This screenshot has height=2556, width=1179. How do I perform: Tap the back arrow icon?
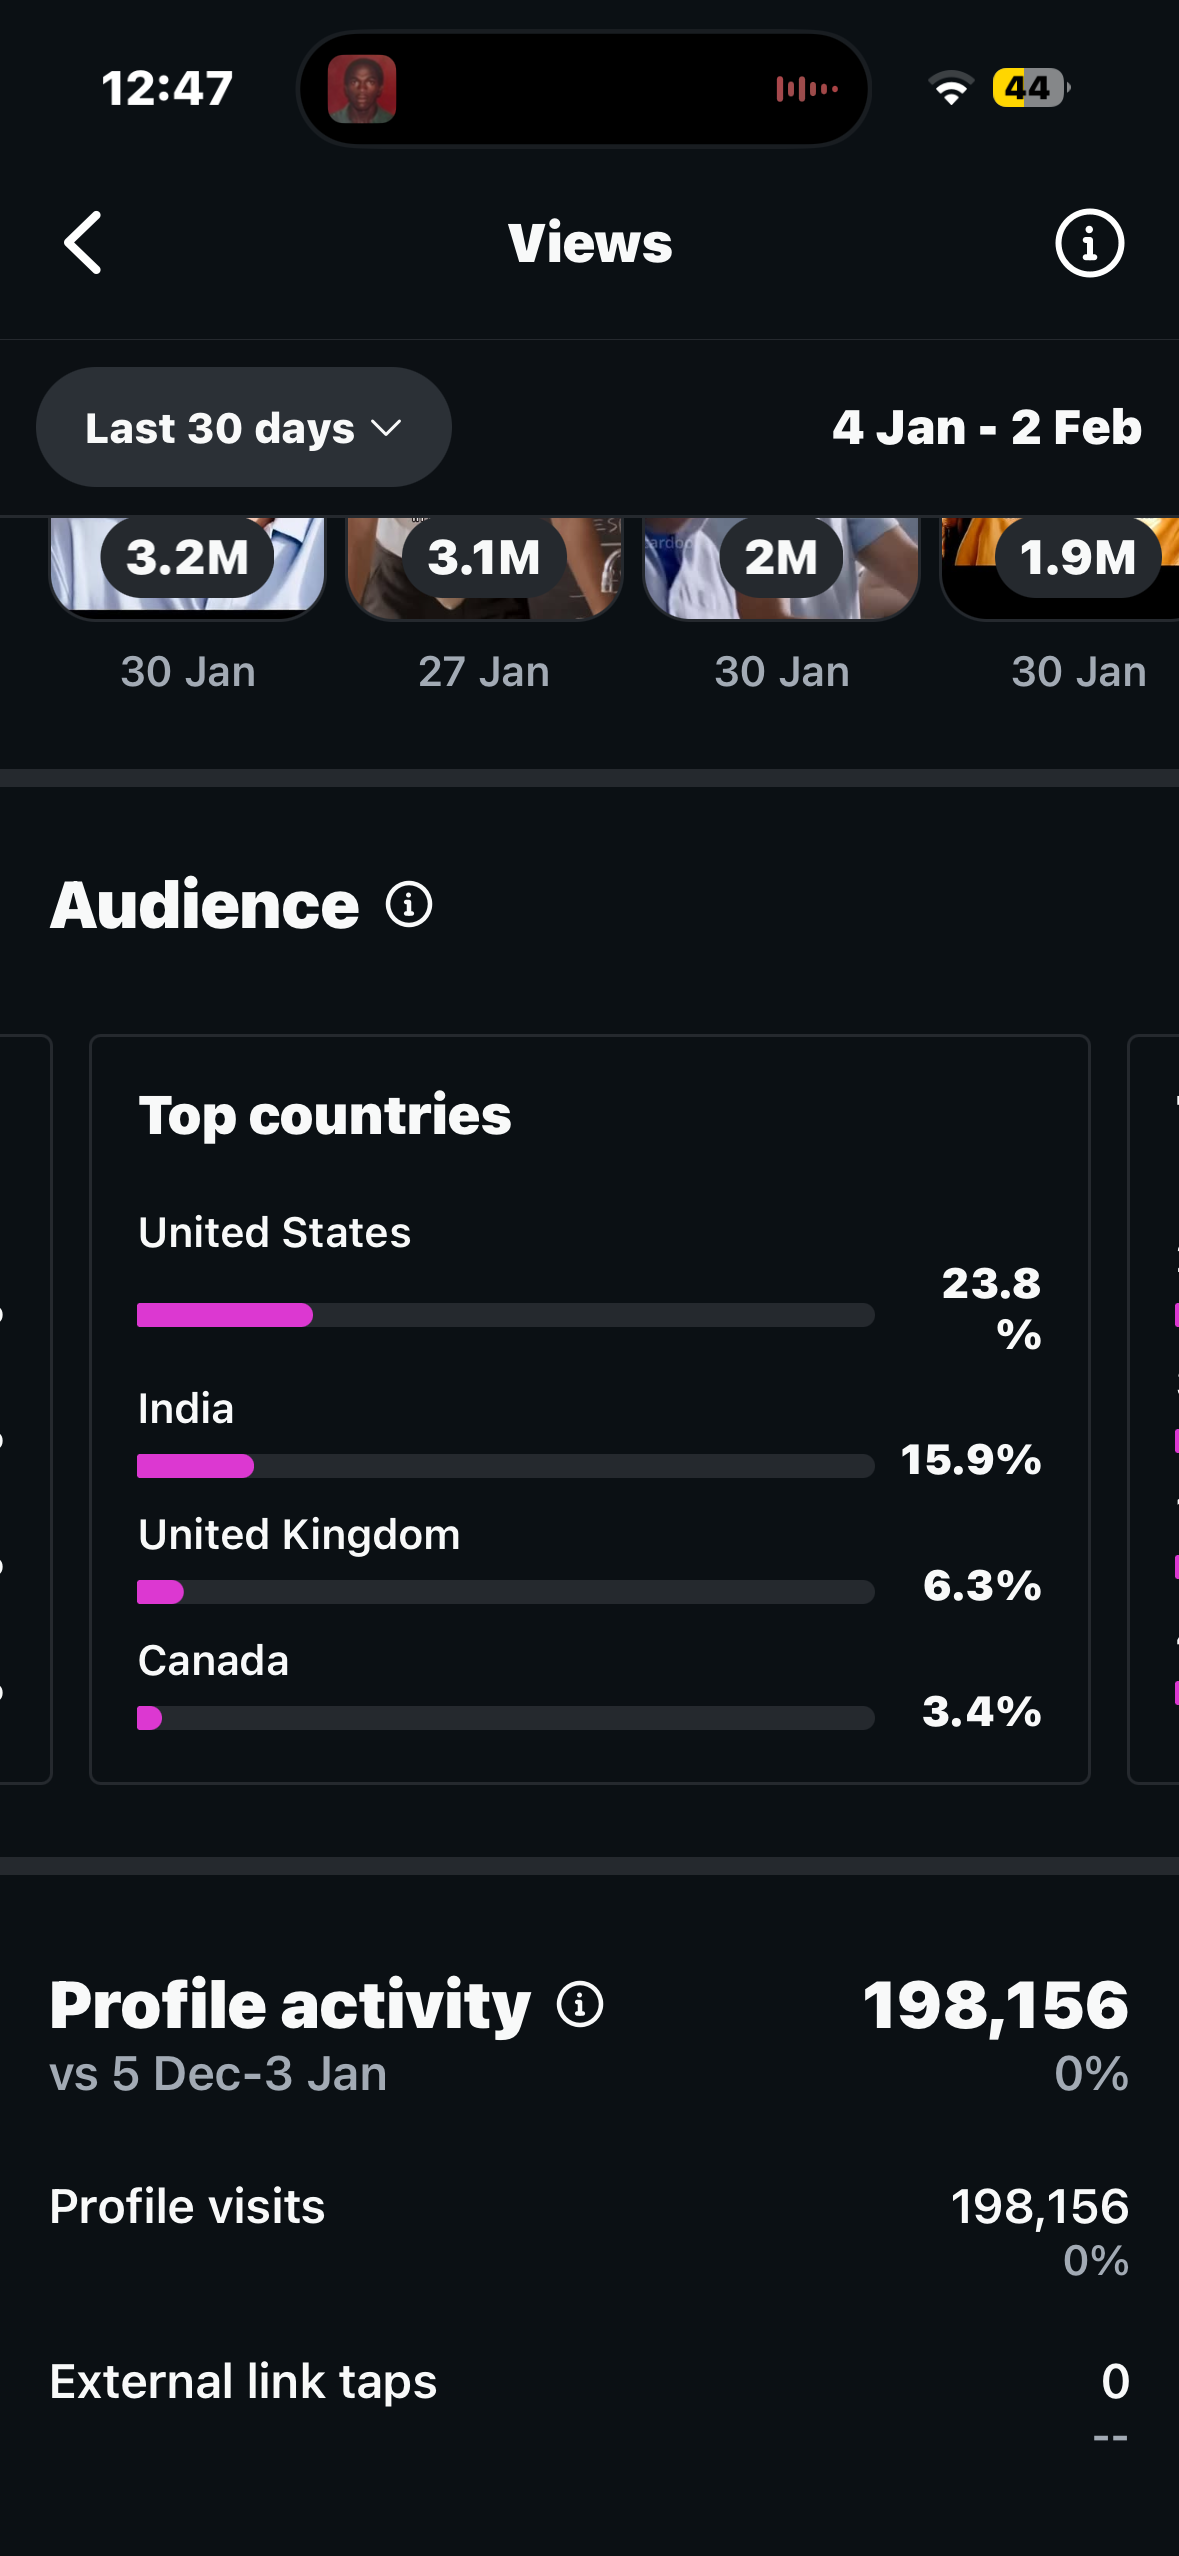(83, 243)
